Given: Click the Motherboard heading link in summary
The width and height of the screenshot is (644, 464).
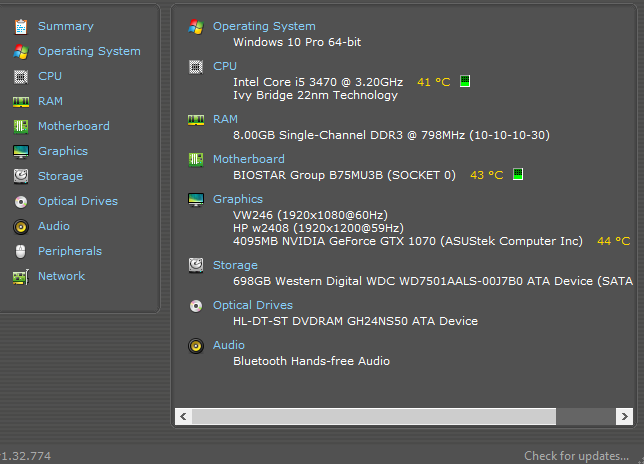Looking at the screenshot, I should click(248, 159).
